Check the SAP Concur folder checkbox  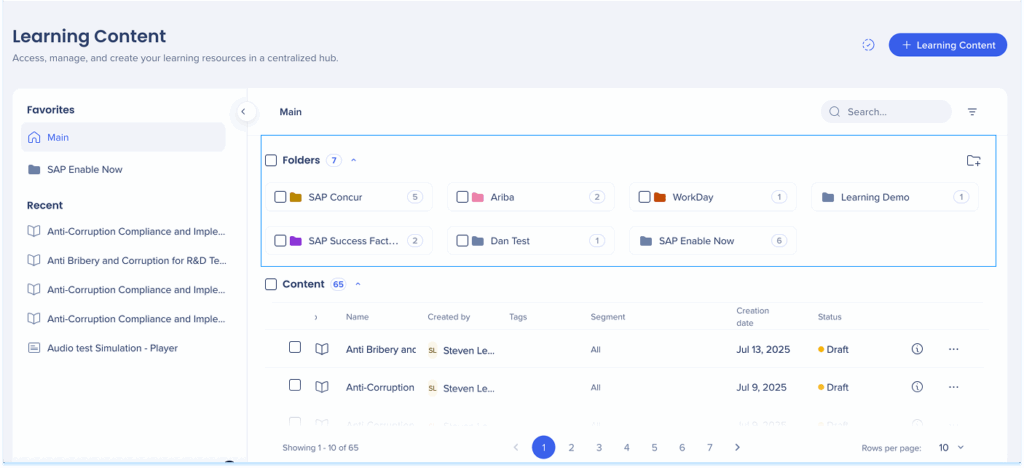[x=280, y=197]
